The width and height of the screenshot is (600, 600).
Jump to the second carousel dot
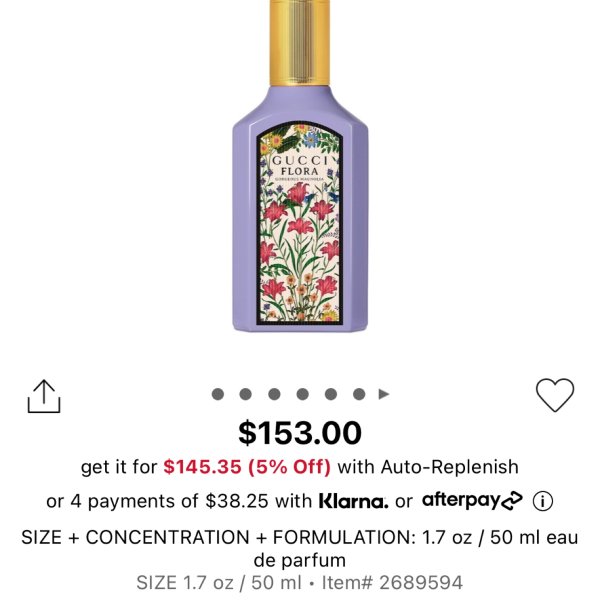245,394
